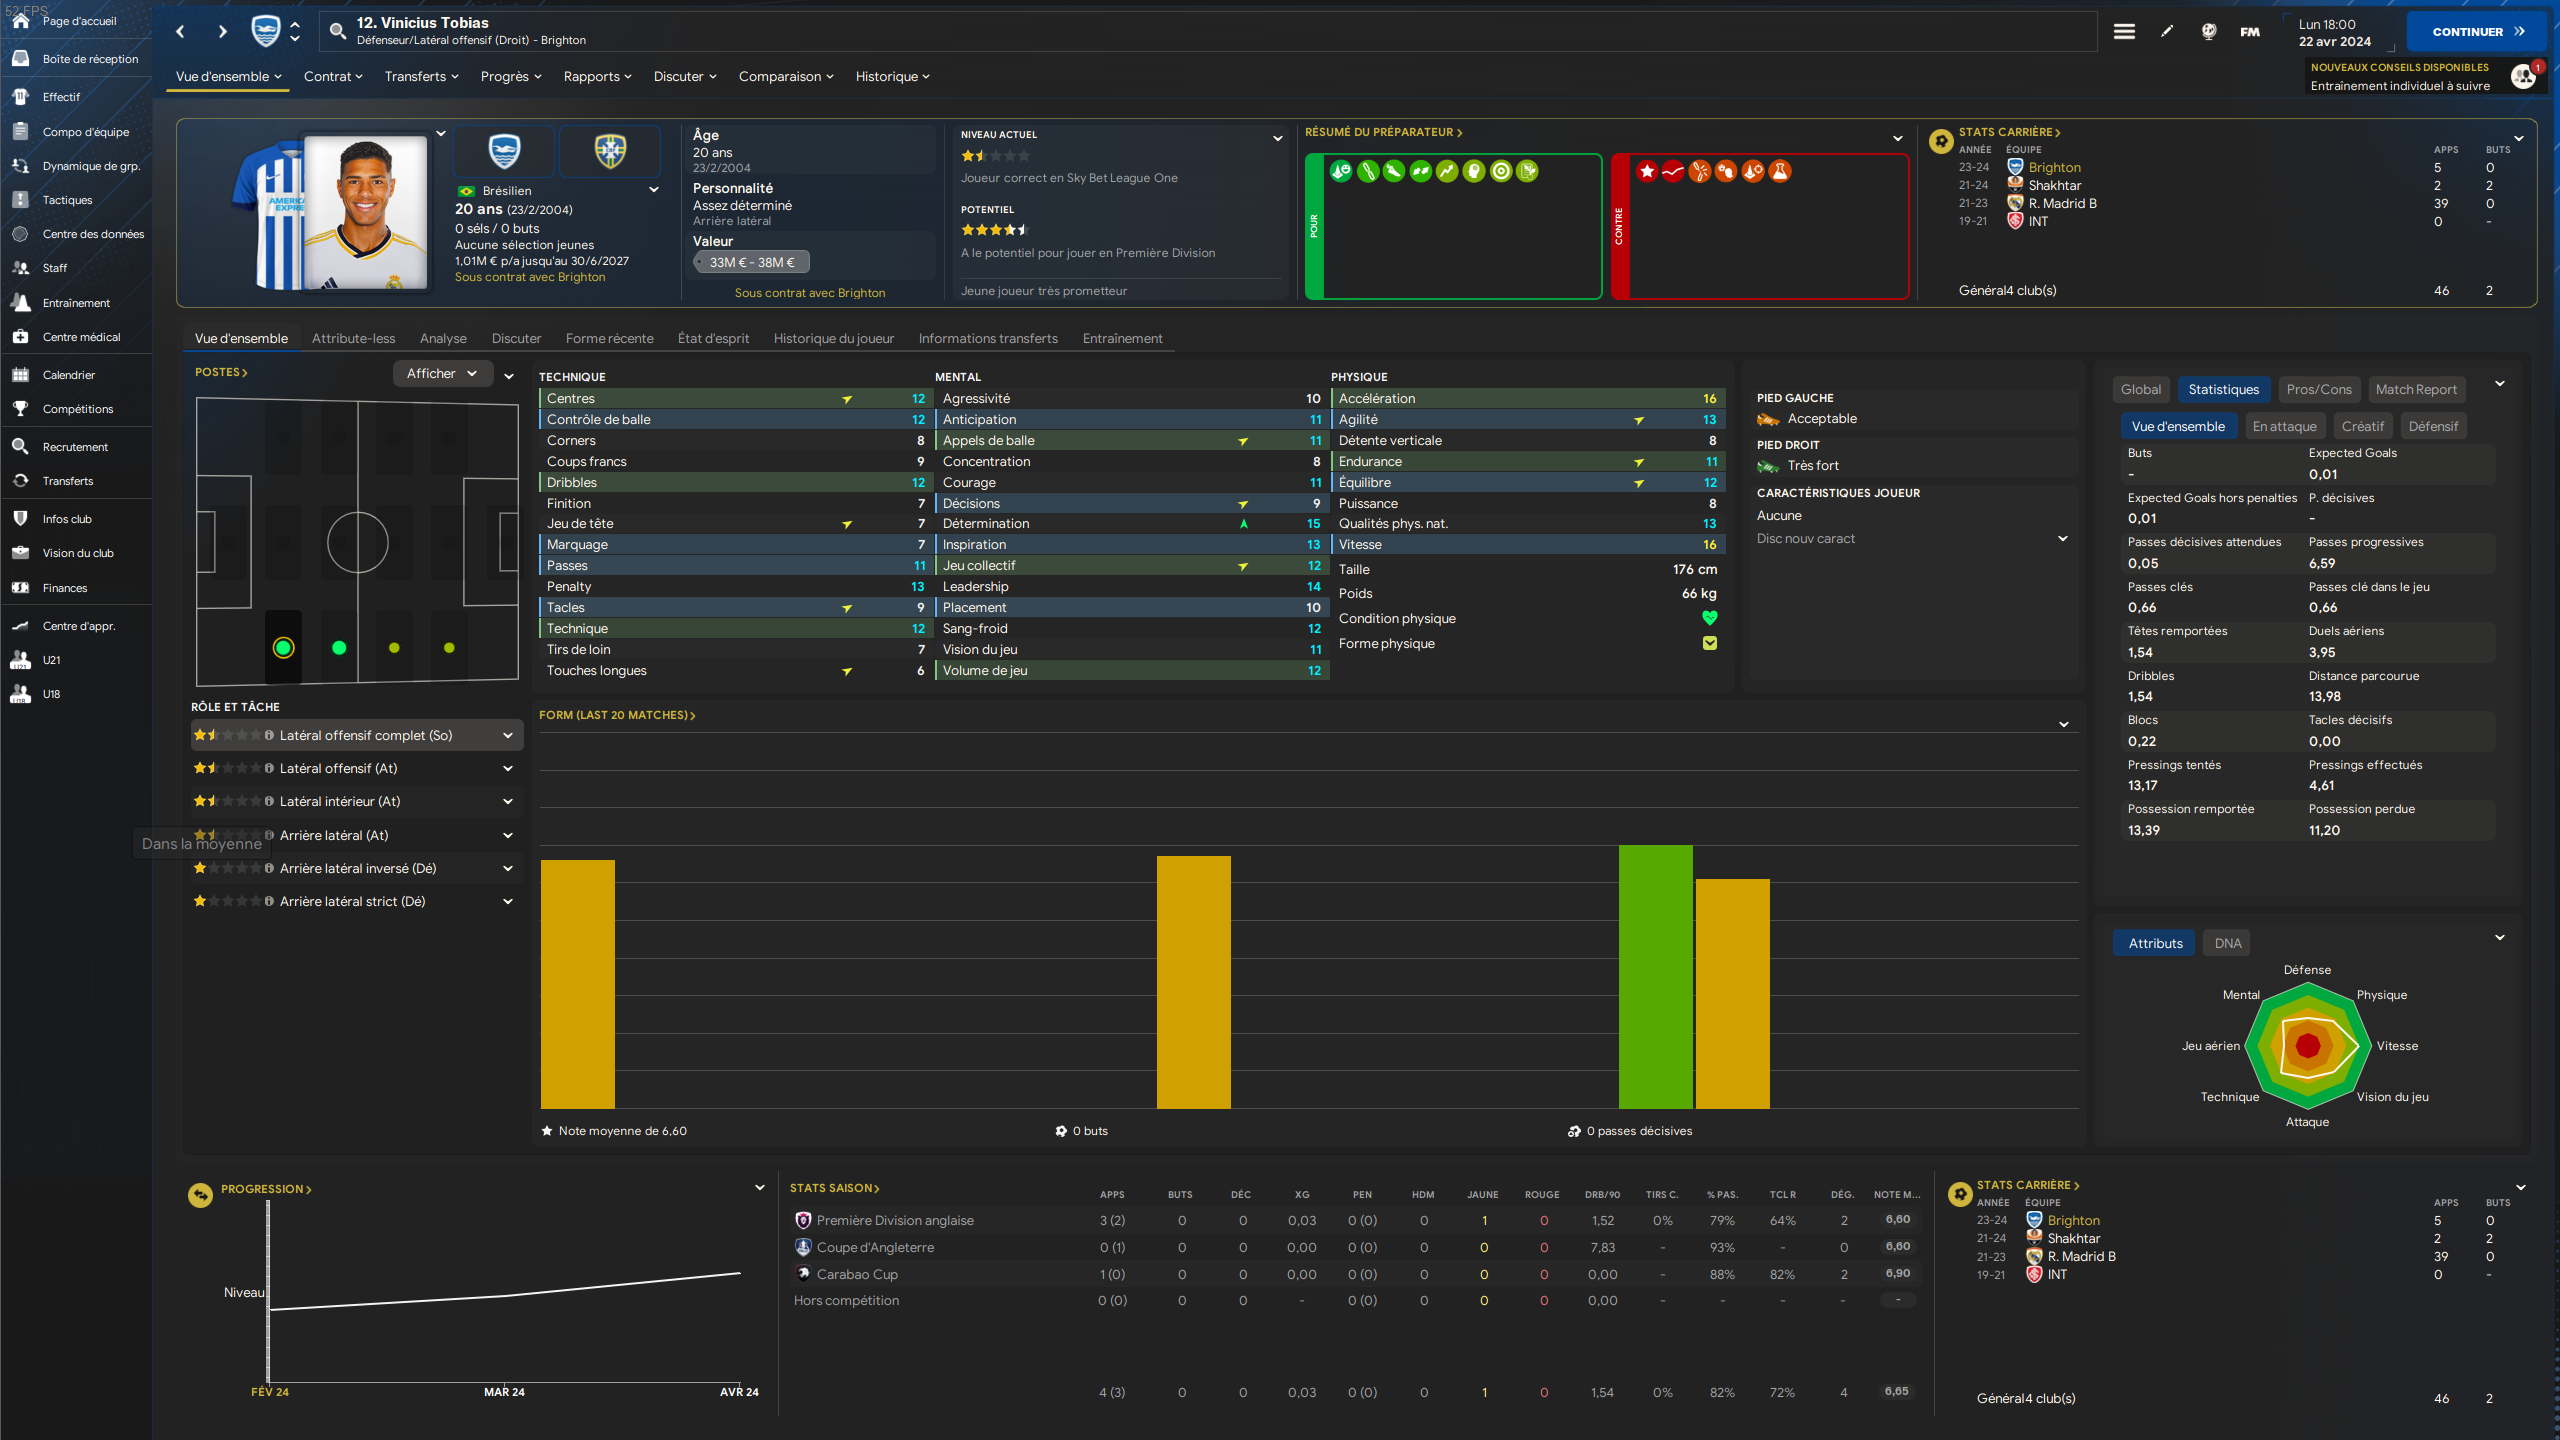Click the hamburger menu icon in the top bar
The image size is (2560, 1440).
[x=2124, y=31]
